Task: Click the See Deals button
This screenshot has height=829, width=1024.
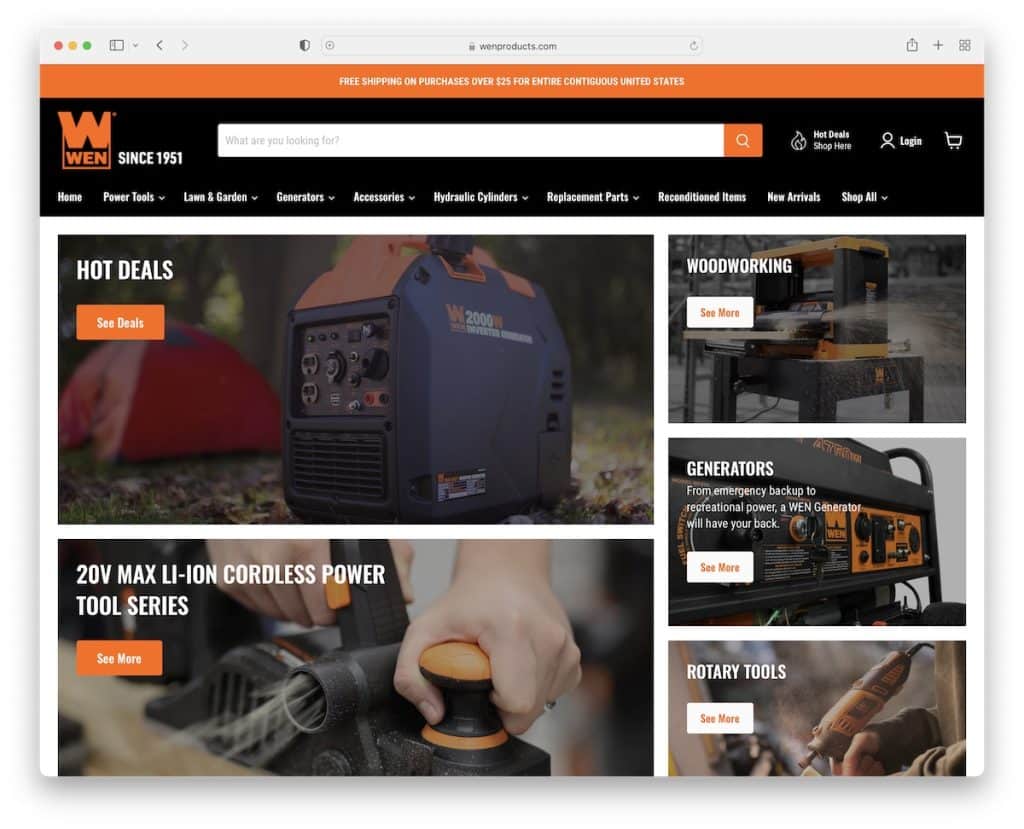Action: pyautogui.click(x=120, y=322)
